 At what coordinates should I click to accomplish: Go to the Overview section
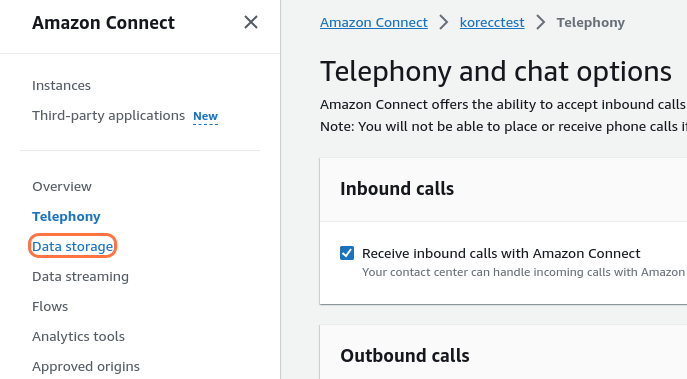click(62, 187)
